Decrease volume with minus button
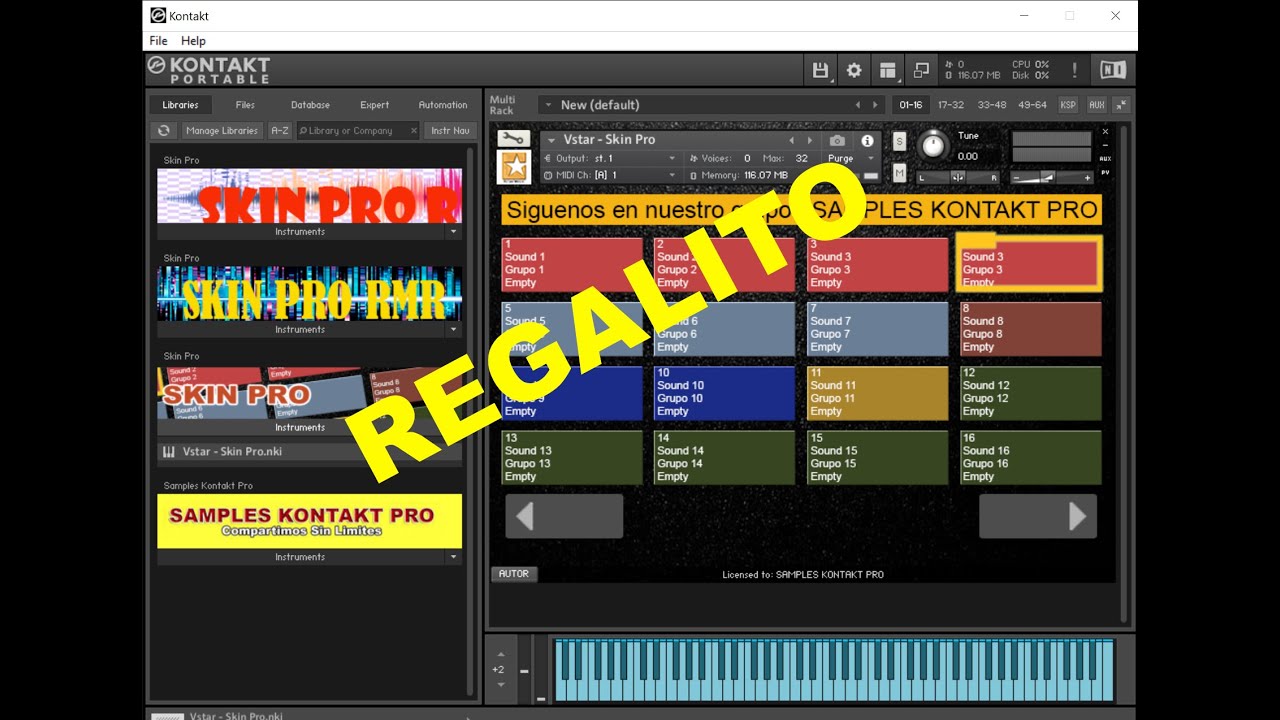This screenshot has height=720, width=1280. pos(1018,178)
